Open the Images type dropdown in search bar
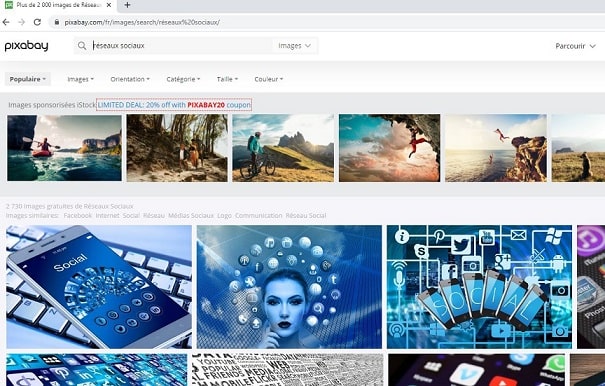 (x=294, y=46)
